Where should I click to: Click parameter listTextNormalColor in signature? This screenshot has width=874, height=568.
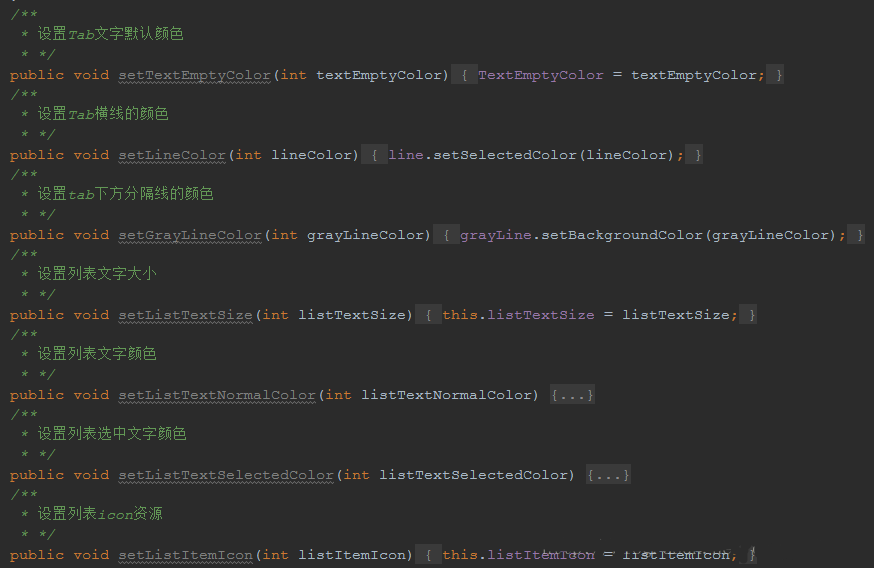coord(446,395)
